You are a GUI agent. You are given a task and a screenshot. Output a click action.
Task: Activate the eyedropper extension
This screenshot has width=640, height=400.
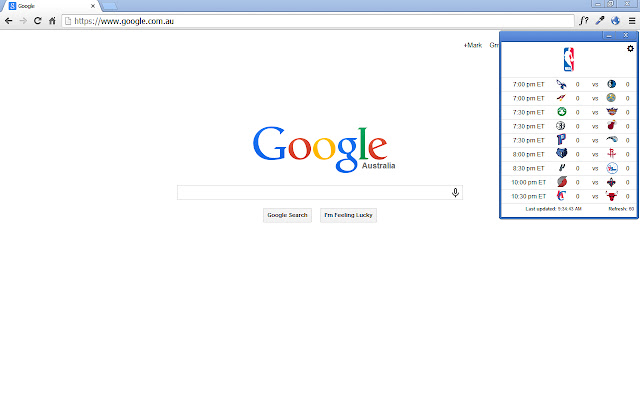[x=600, y=21]
